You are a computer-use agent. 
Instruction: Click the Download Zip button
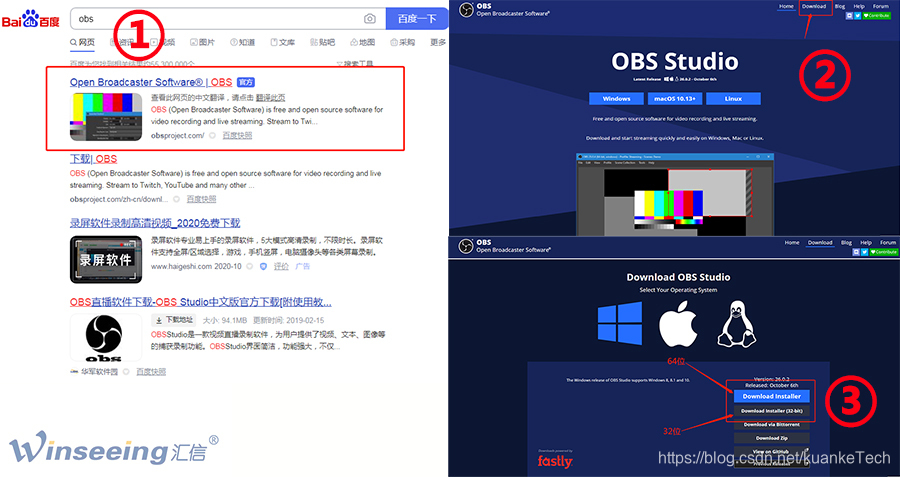(771, 438)
